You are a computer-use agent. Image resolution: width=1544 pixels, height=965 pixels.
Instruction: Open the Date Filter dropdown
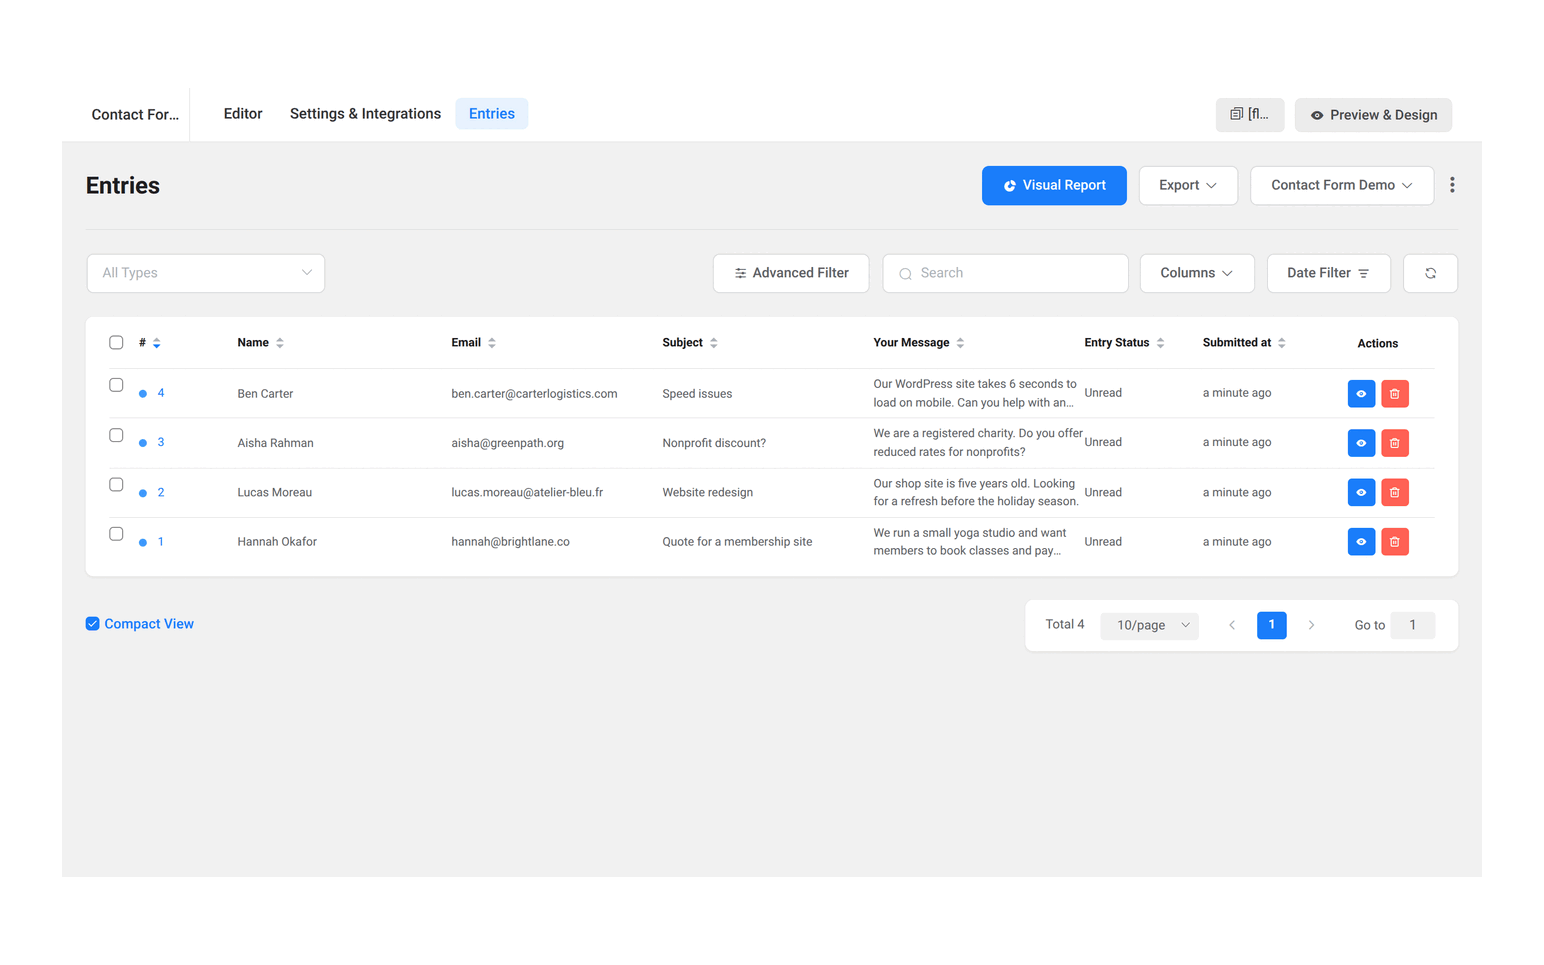tap(1328, 273)
